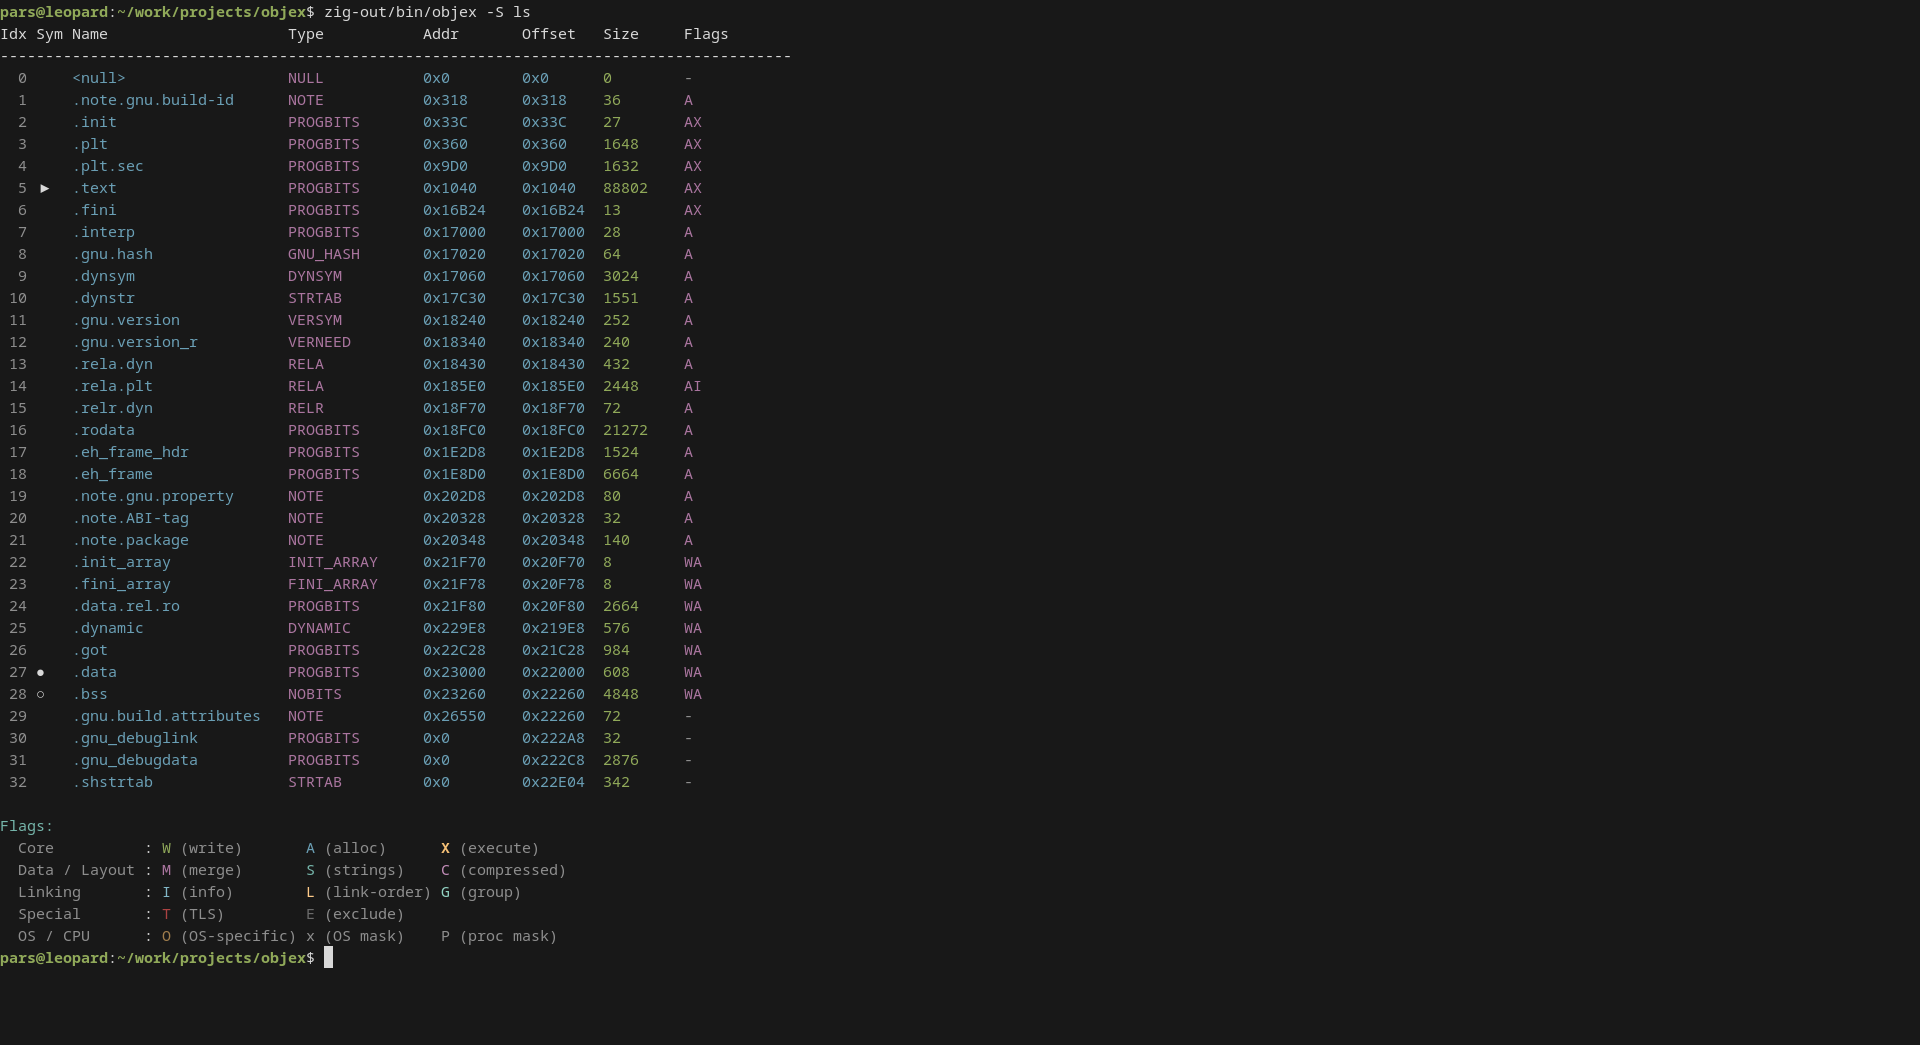Click the '.rela.plt' section name
The image size is (1920, 1045).
pyautogui.click(x=112, y=386)
